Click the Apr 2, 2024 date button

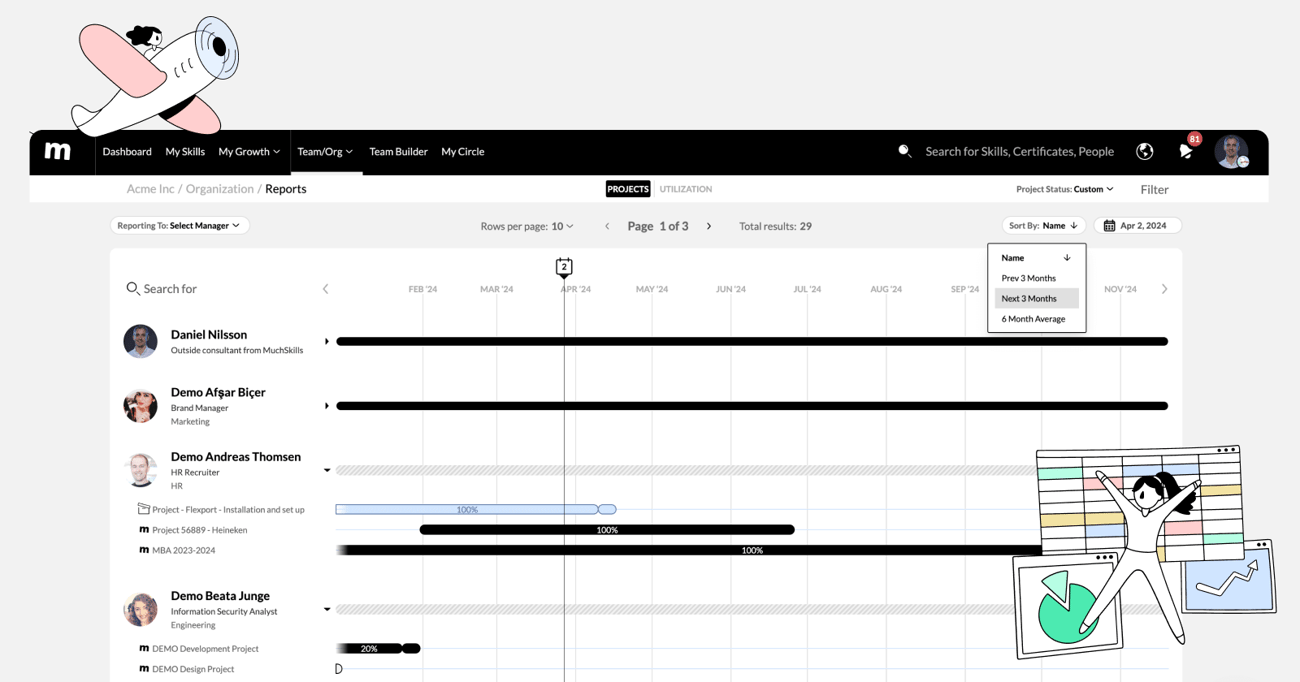pos(1138,226)
